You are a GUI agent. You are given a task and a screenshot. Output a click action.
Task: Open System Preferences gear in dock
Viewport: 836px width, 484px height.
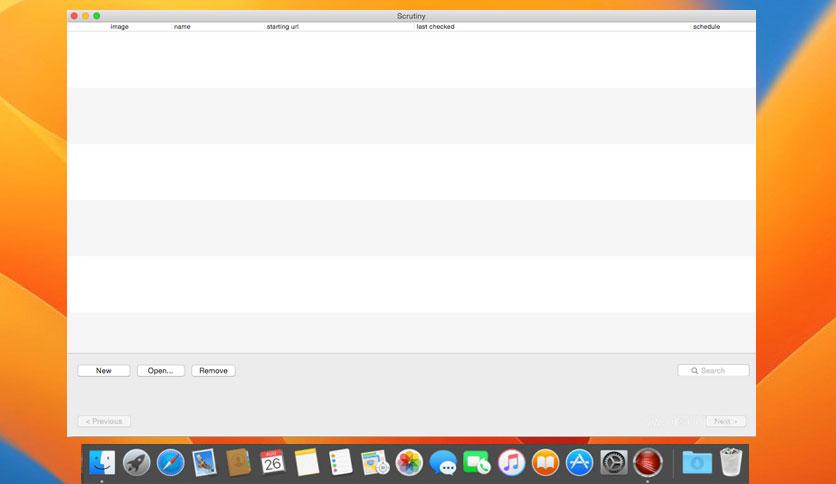click(x=614, y=462)
